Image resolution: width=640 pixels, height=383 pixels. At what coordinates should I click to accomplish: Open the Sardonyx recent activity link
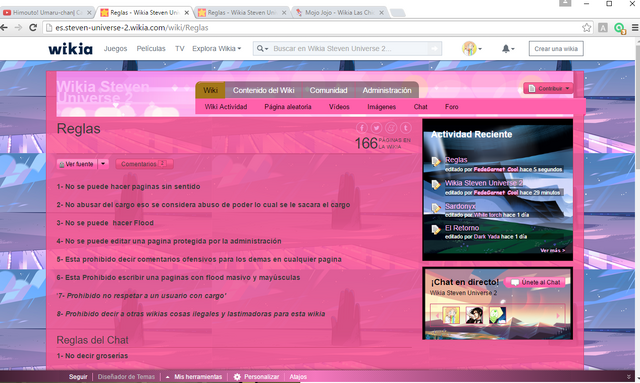460,206
